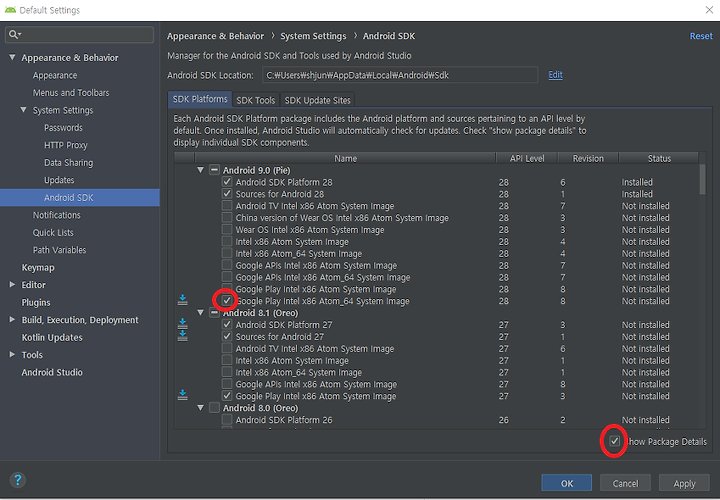The image size is (720, 500).
Task: Expand the Tools tree node
Action: point(12,354)
